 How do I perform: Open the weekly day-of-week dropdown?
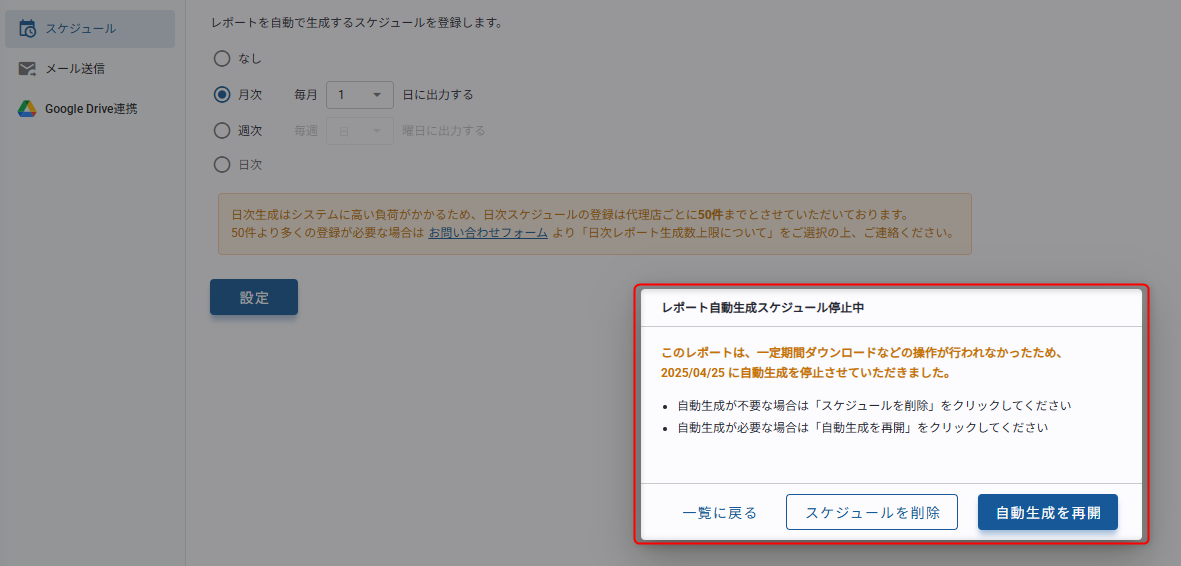pyautogui.click(x=360, y=131)
